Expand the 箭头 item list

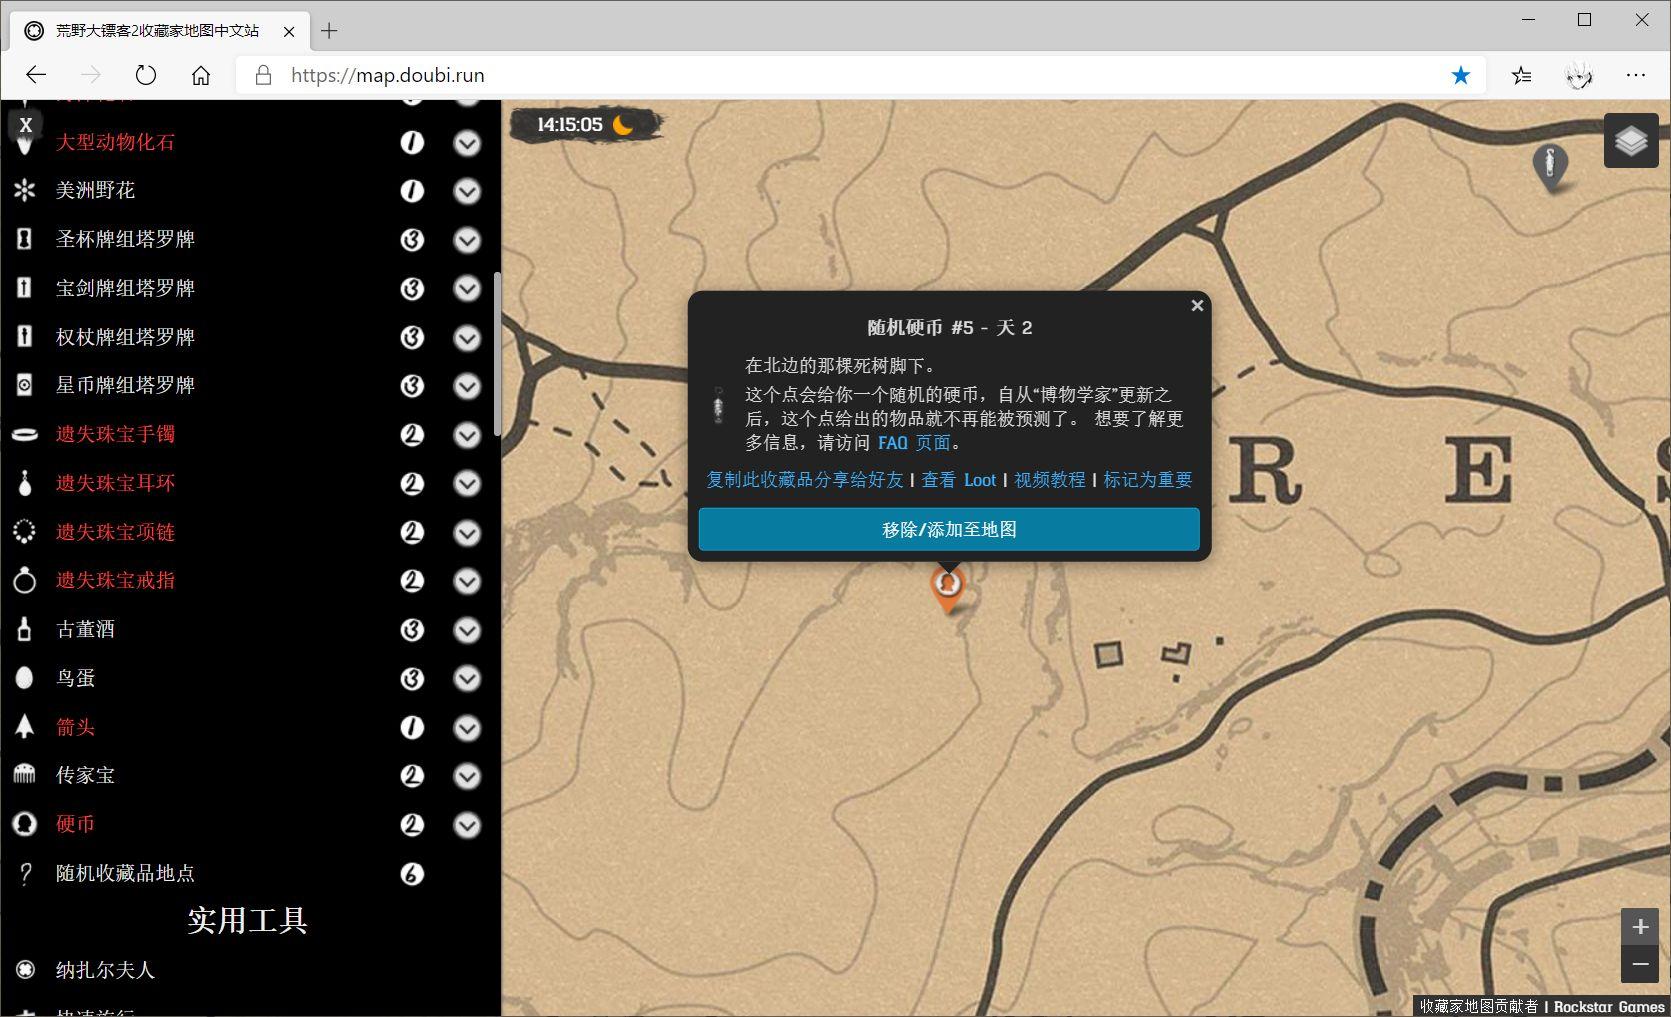pos(467,728)
